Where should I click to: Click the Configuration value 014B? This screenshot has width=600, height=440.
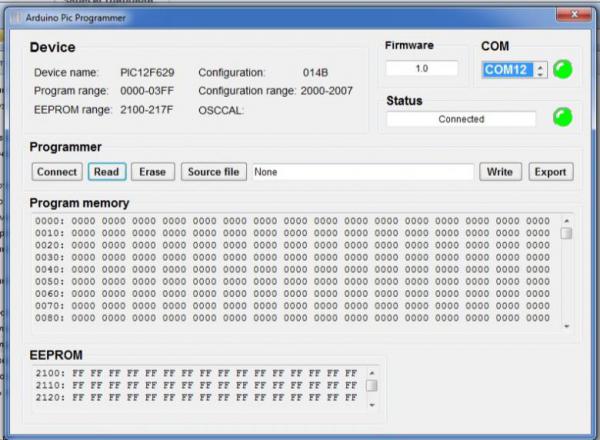pyautogui.click(x=315, y=72)
